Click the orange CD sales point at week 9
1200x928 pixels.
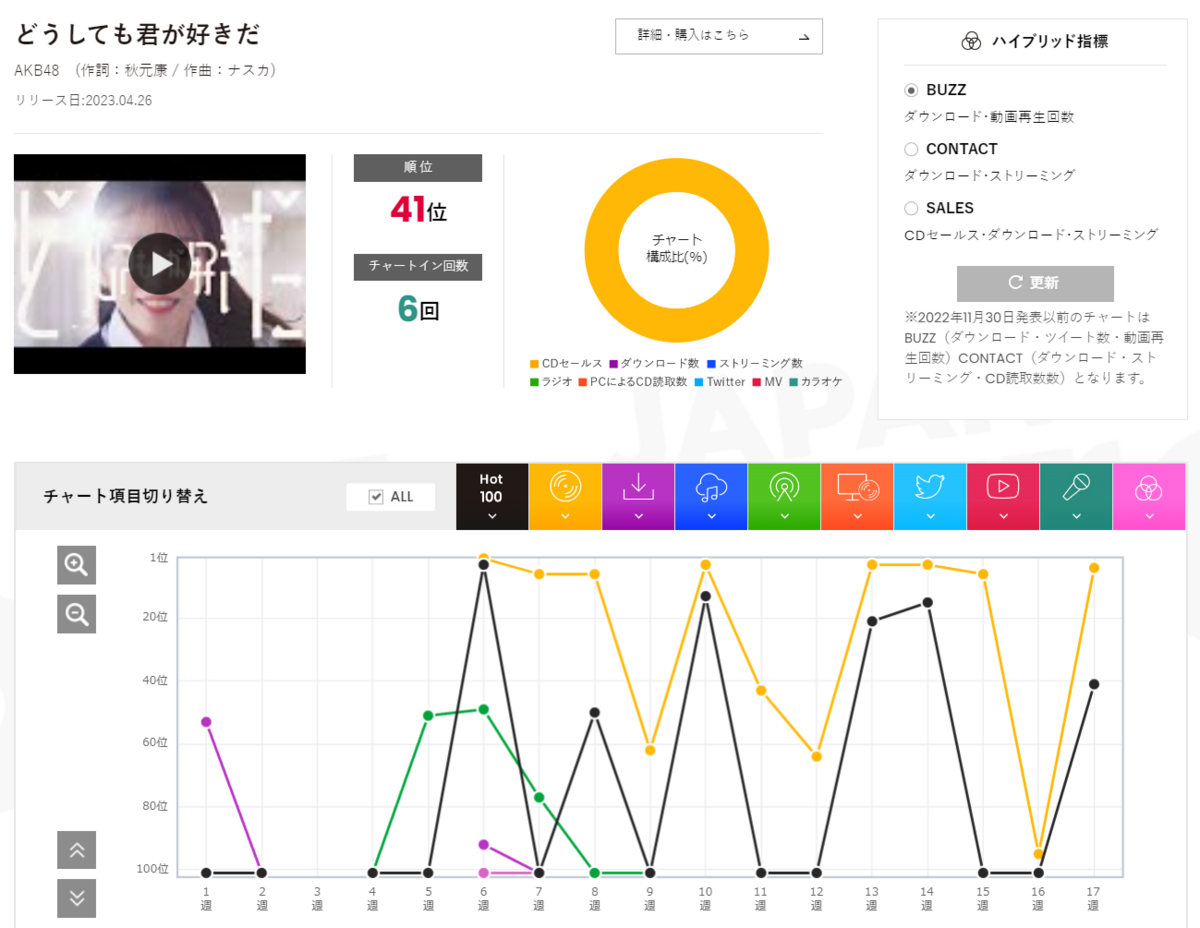[x=650, y=750]
